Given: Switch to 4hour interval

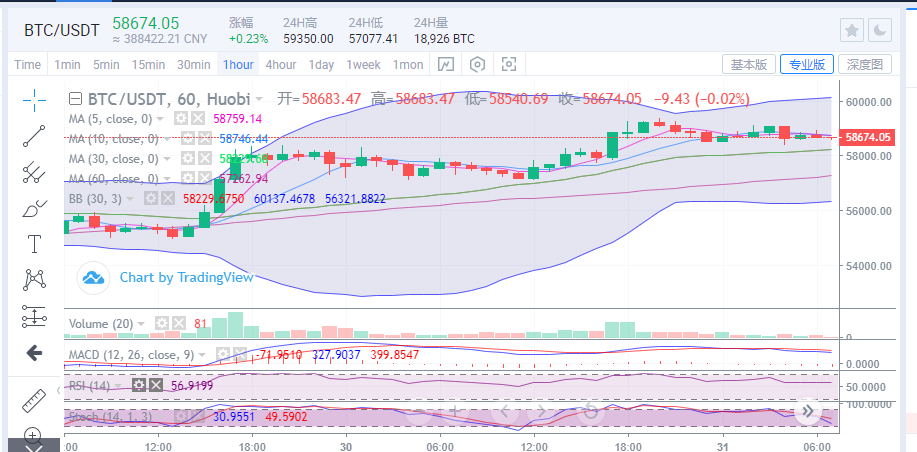Looking at the screenshot, I should (x=281, y=64).
